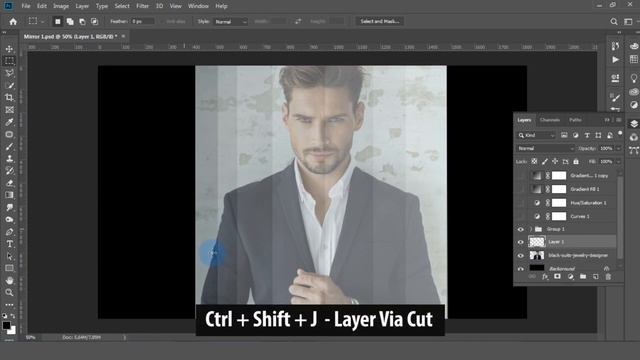The height and width of the screenshot is (360, 640).
Task: Switch to the Paths tab
Action: pyautogui.click(x=575, y=120)
